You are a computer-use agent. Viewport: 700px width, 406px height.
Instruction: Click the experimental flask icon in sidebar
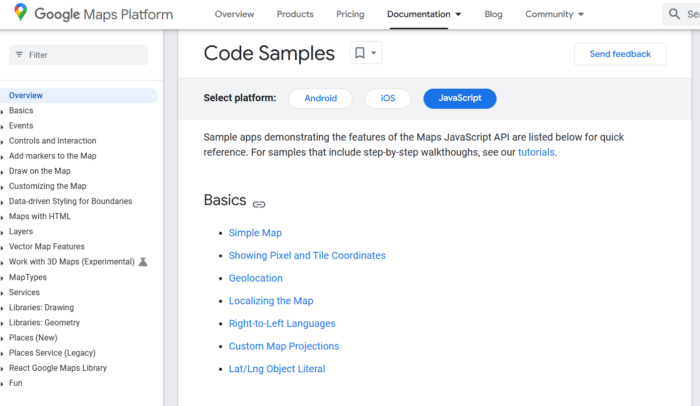pos(143,262)
